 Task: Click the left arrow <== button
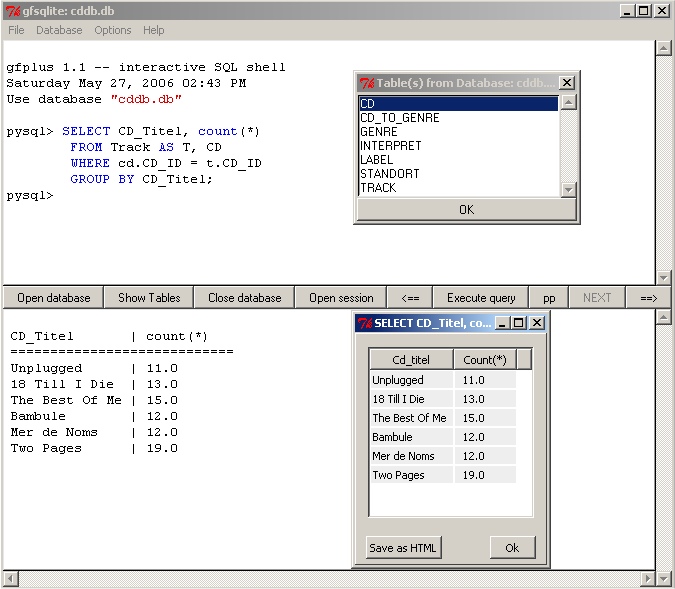click(410, 297)
